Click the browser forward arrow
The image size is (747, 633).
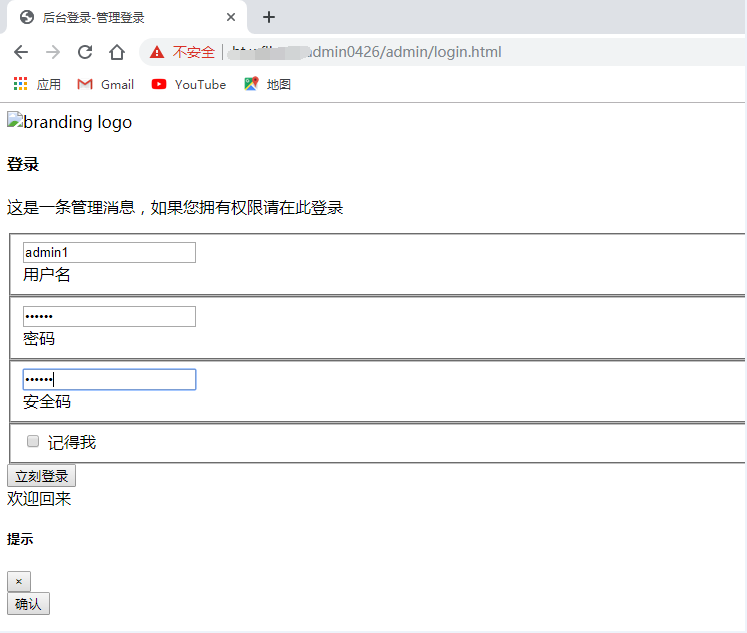53,52
